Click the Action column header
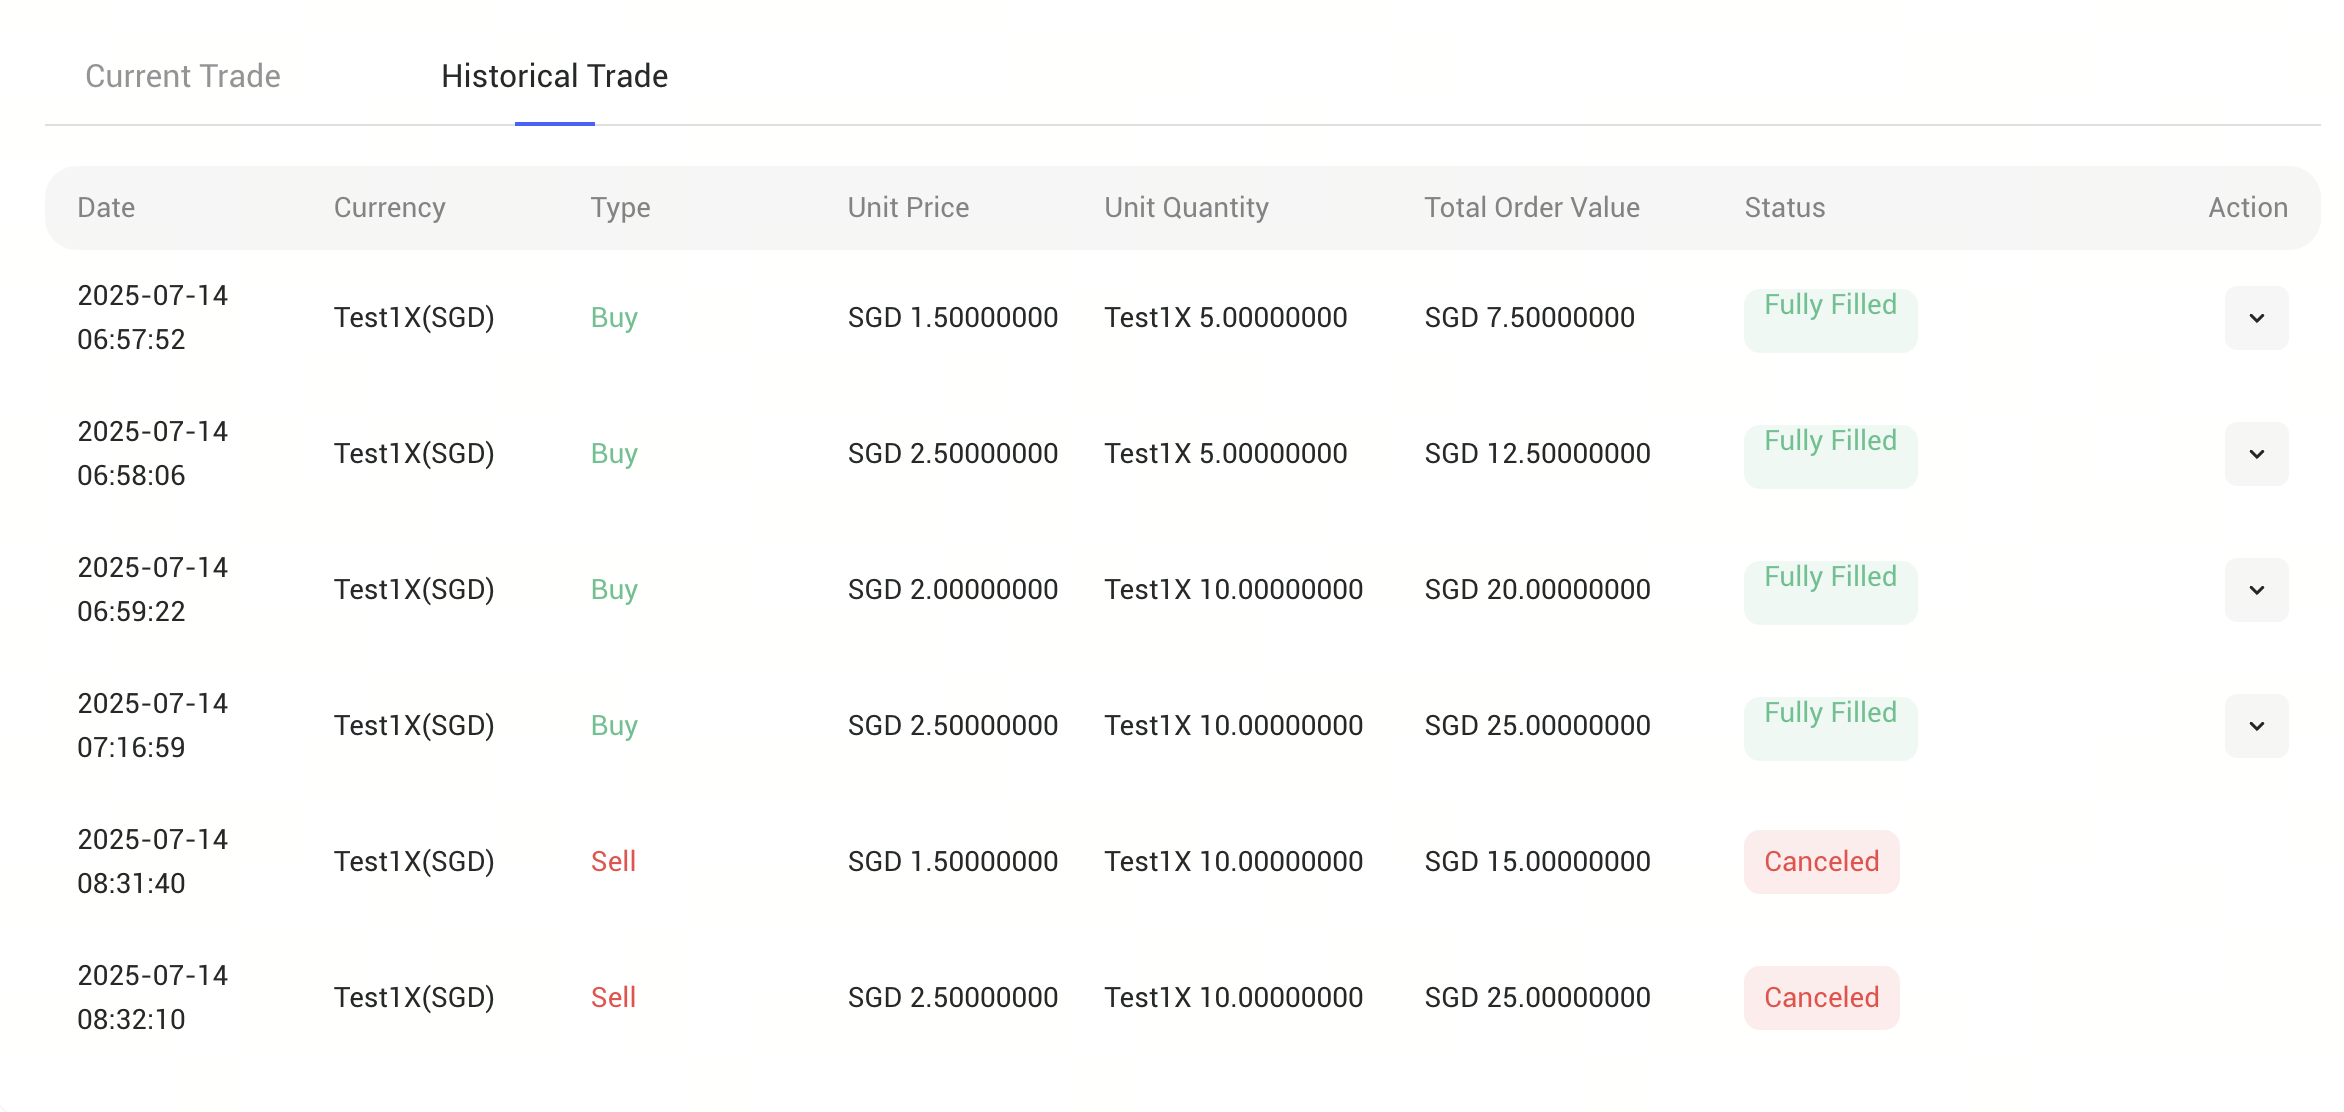Viewport: 2344px width, 1112px height. [2247, 207]
